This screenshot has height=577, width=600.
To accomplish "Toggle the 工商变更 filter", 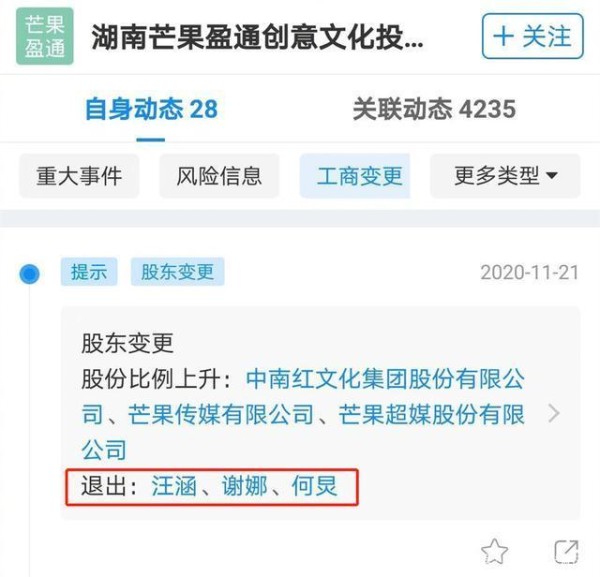I will [355, 176].
